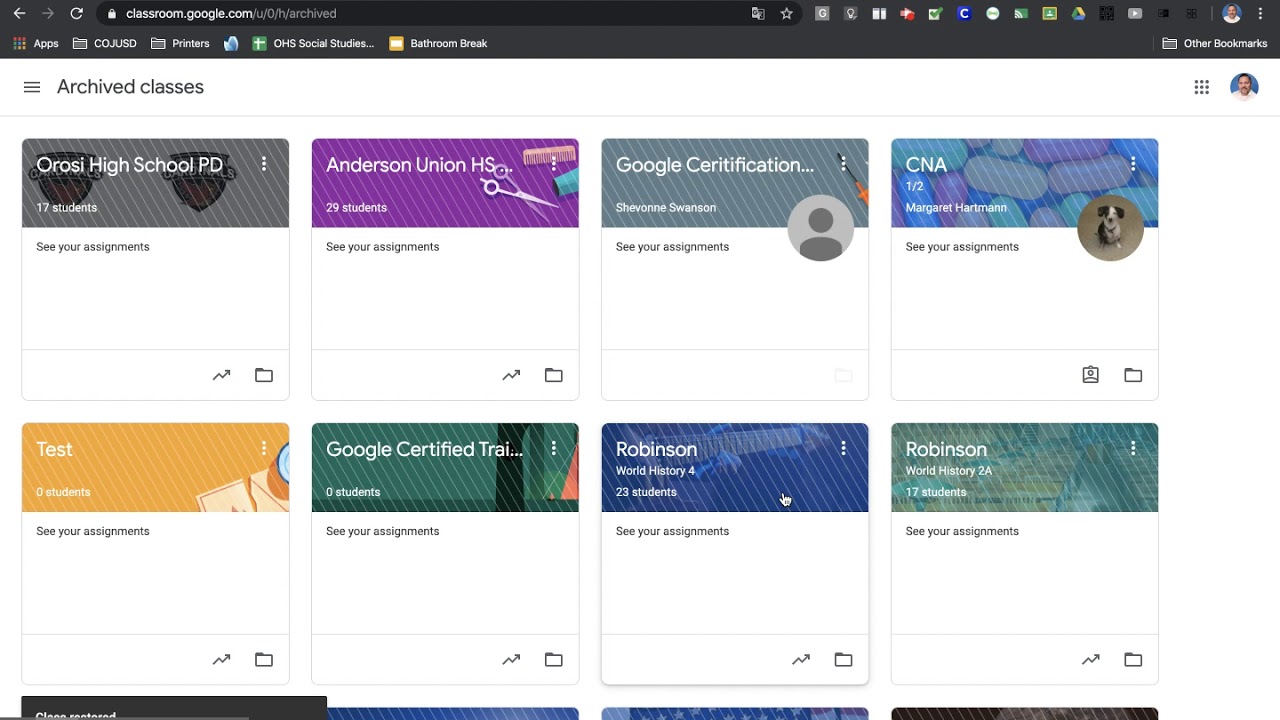Open Drive folder for Robinson World History 4
Image resolution: width=1280 pixels, height=720 pixels.
pyautogui.click(x=843, y=659)
